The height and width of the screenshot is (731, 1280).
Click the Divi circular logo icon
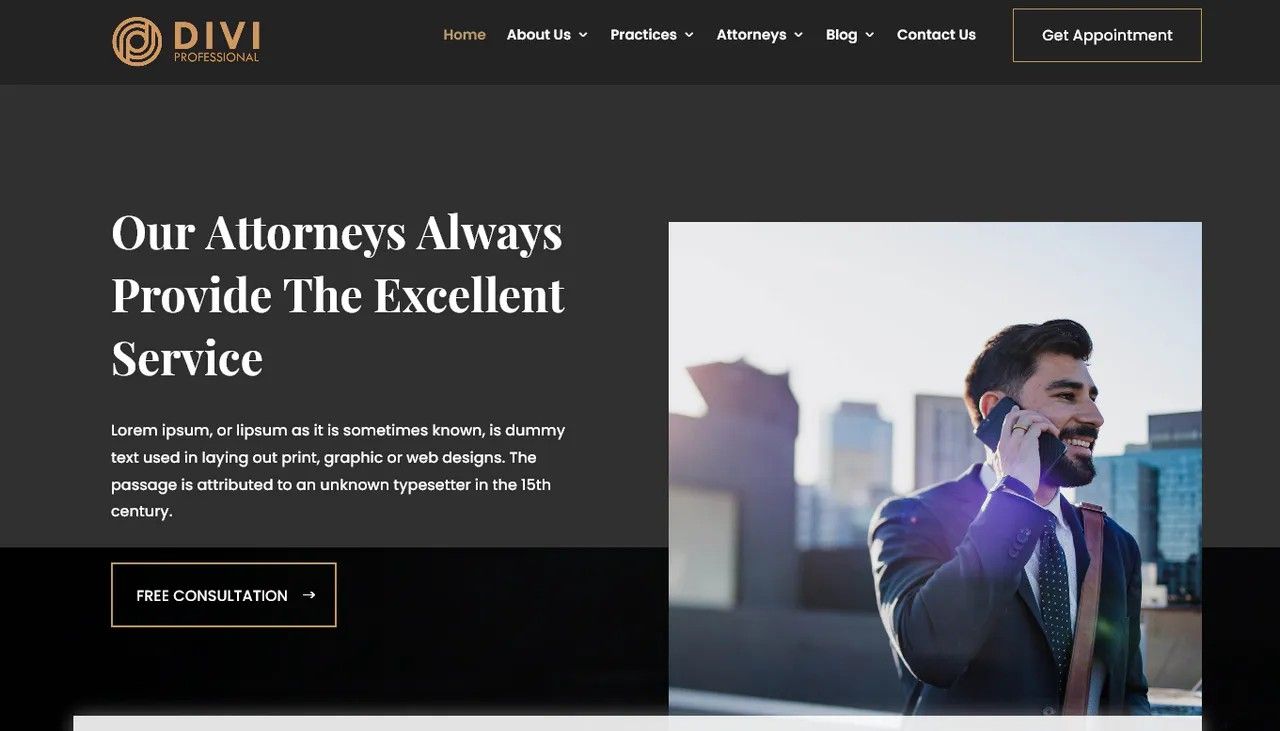click(137, 41)
